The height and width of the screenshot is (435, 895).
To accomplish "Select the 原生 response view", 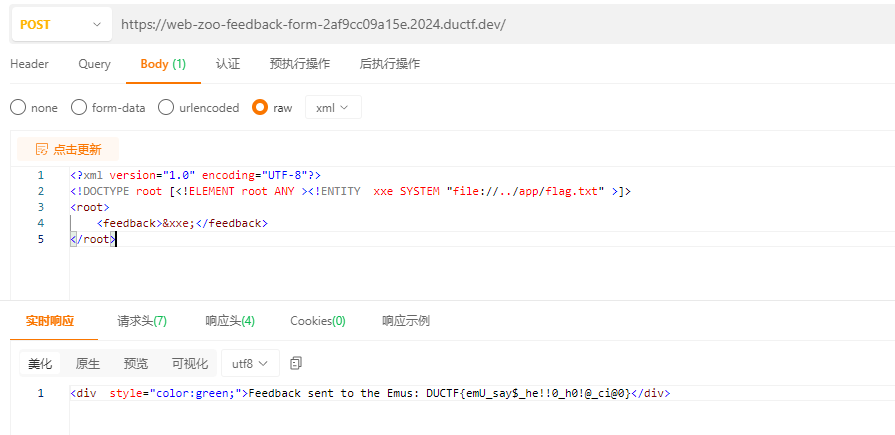I will [87, 364].
